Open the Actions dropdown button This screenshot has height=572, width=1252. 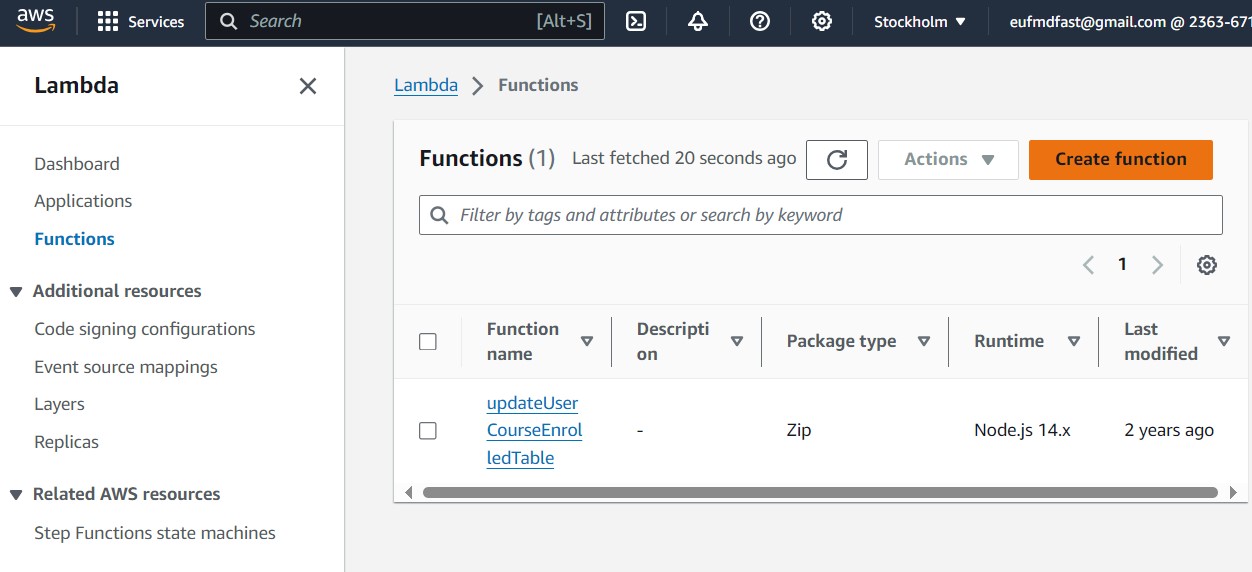[x=948, y=159]
